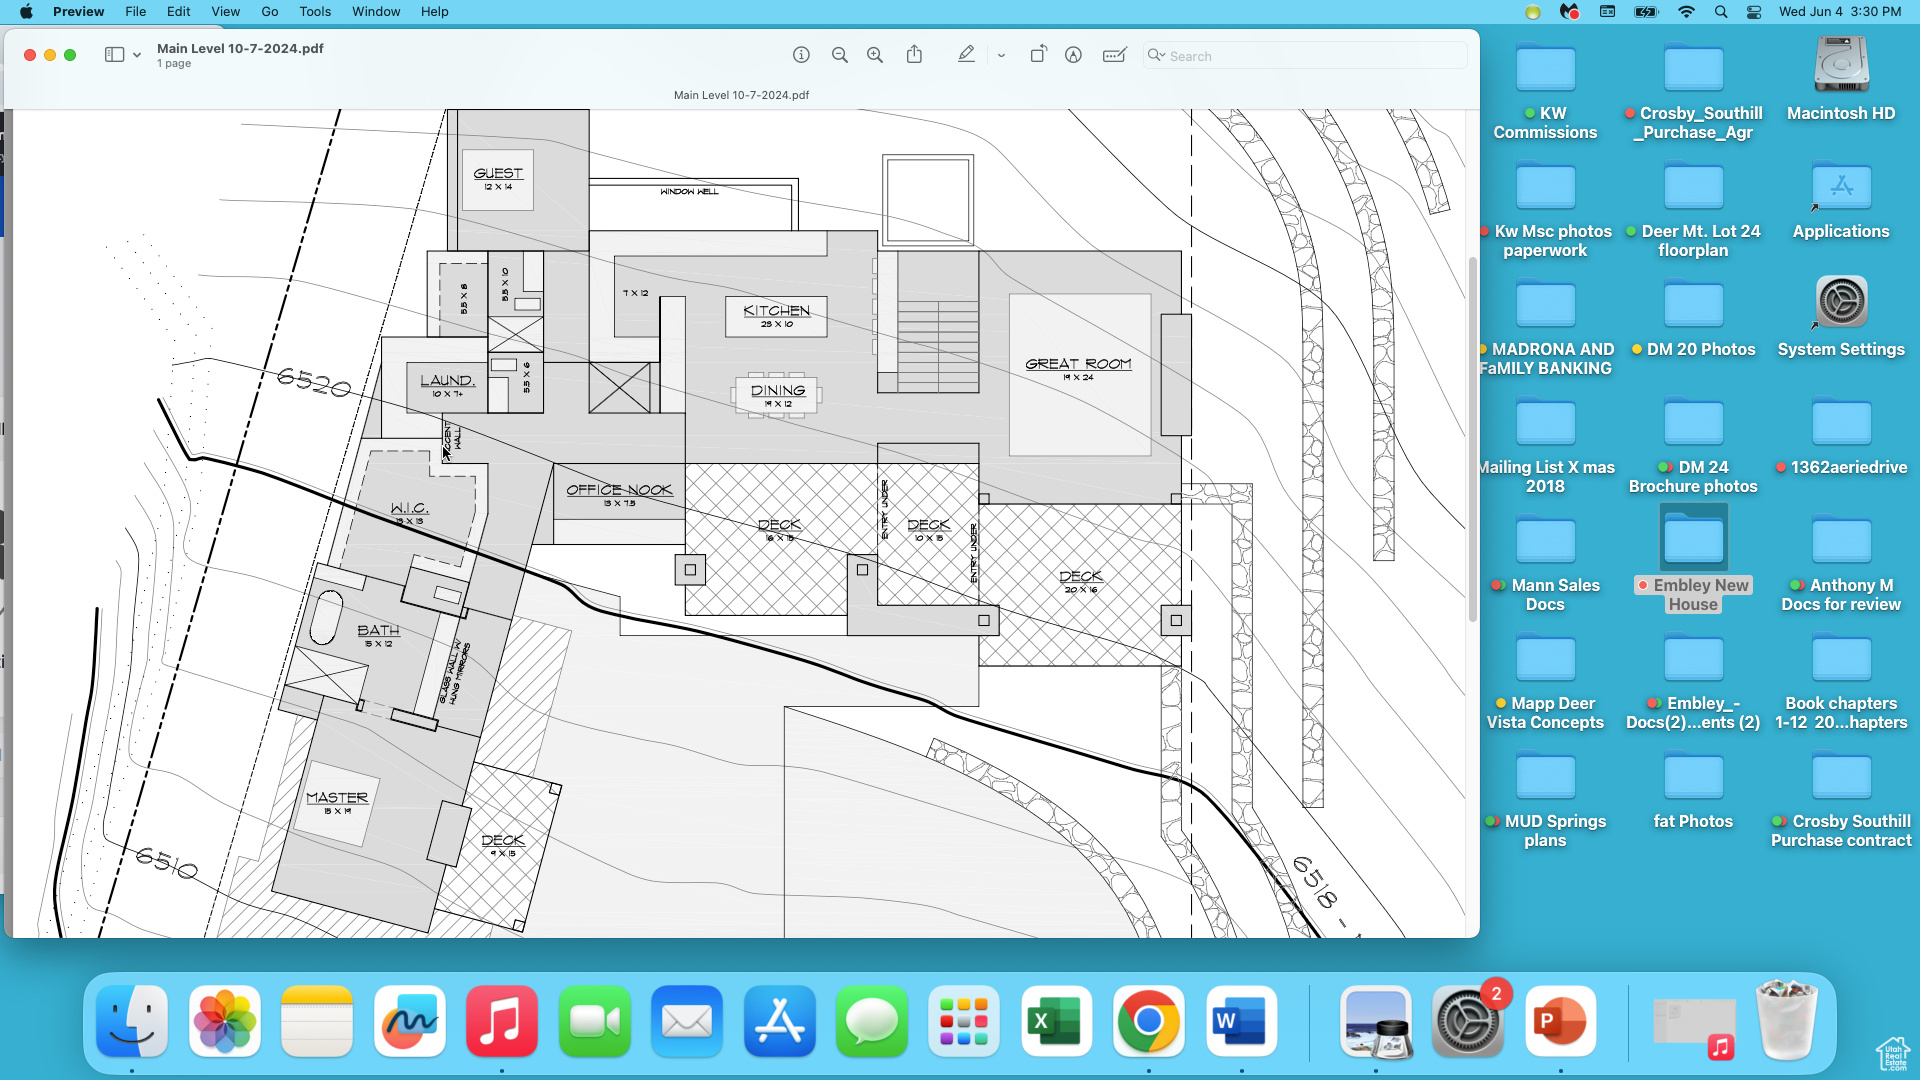Zoom in using the toolbar magnifier
The image size is (1920, 1080).
875,55
